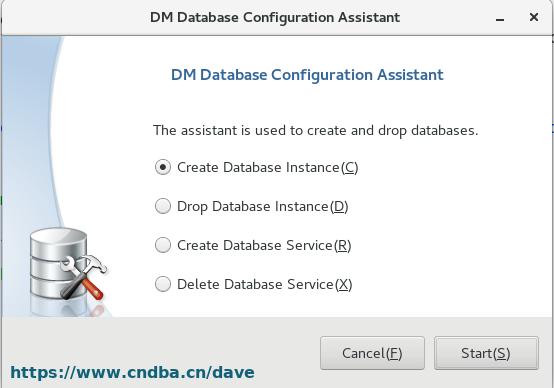Click the assistant description sentence

point(316,130)
